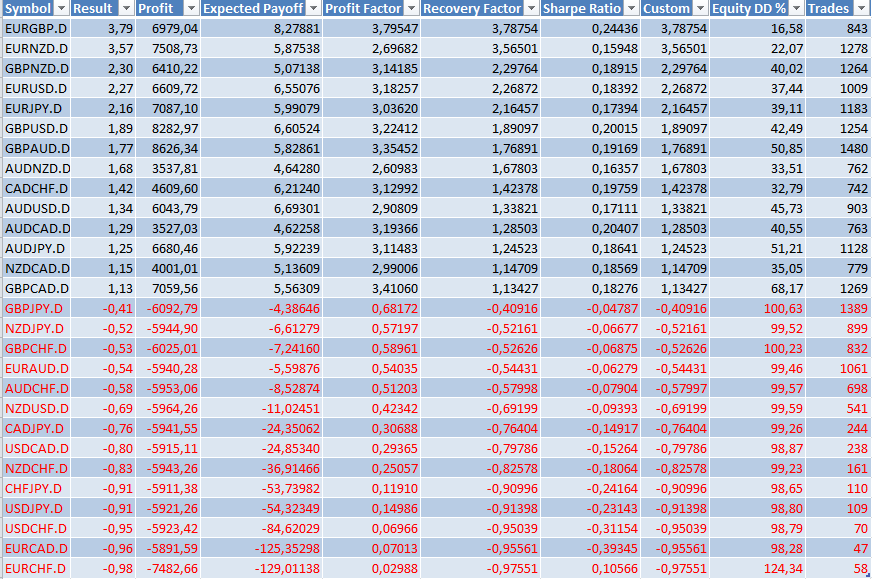Select the AUDUSD.D symbol cell
The image size is (872, 579).
pyautogui.click(x=36, y=209)
